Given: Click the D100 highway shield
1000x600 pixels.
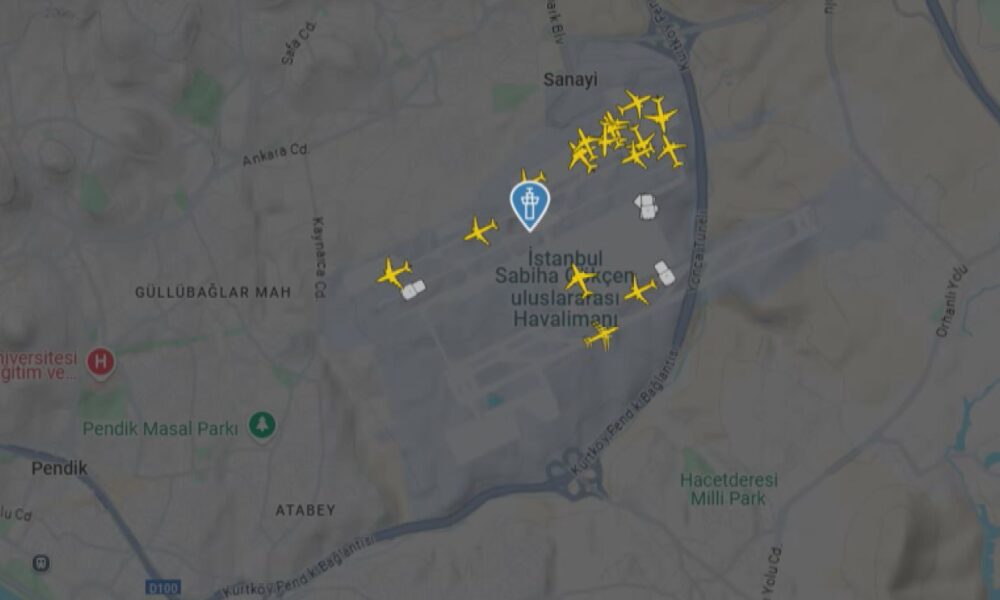Looking at the screenshot, I should (x=163, y=587).
